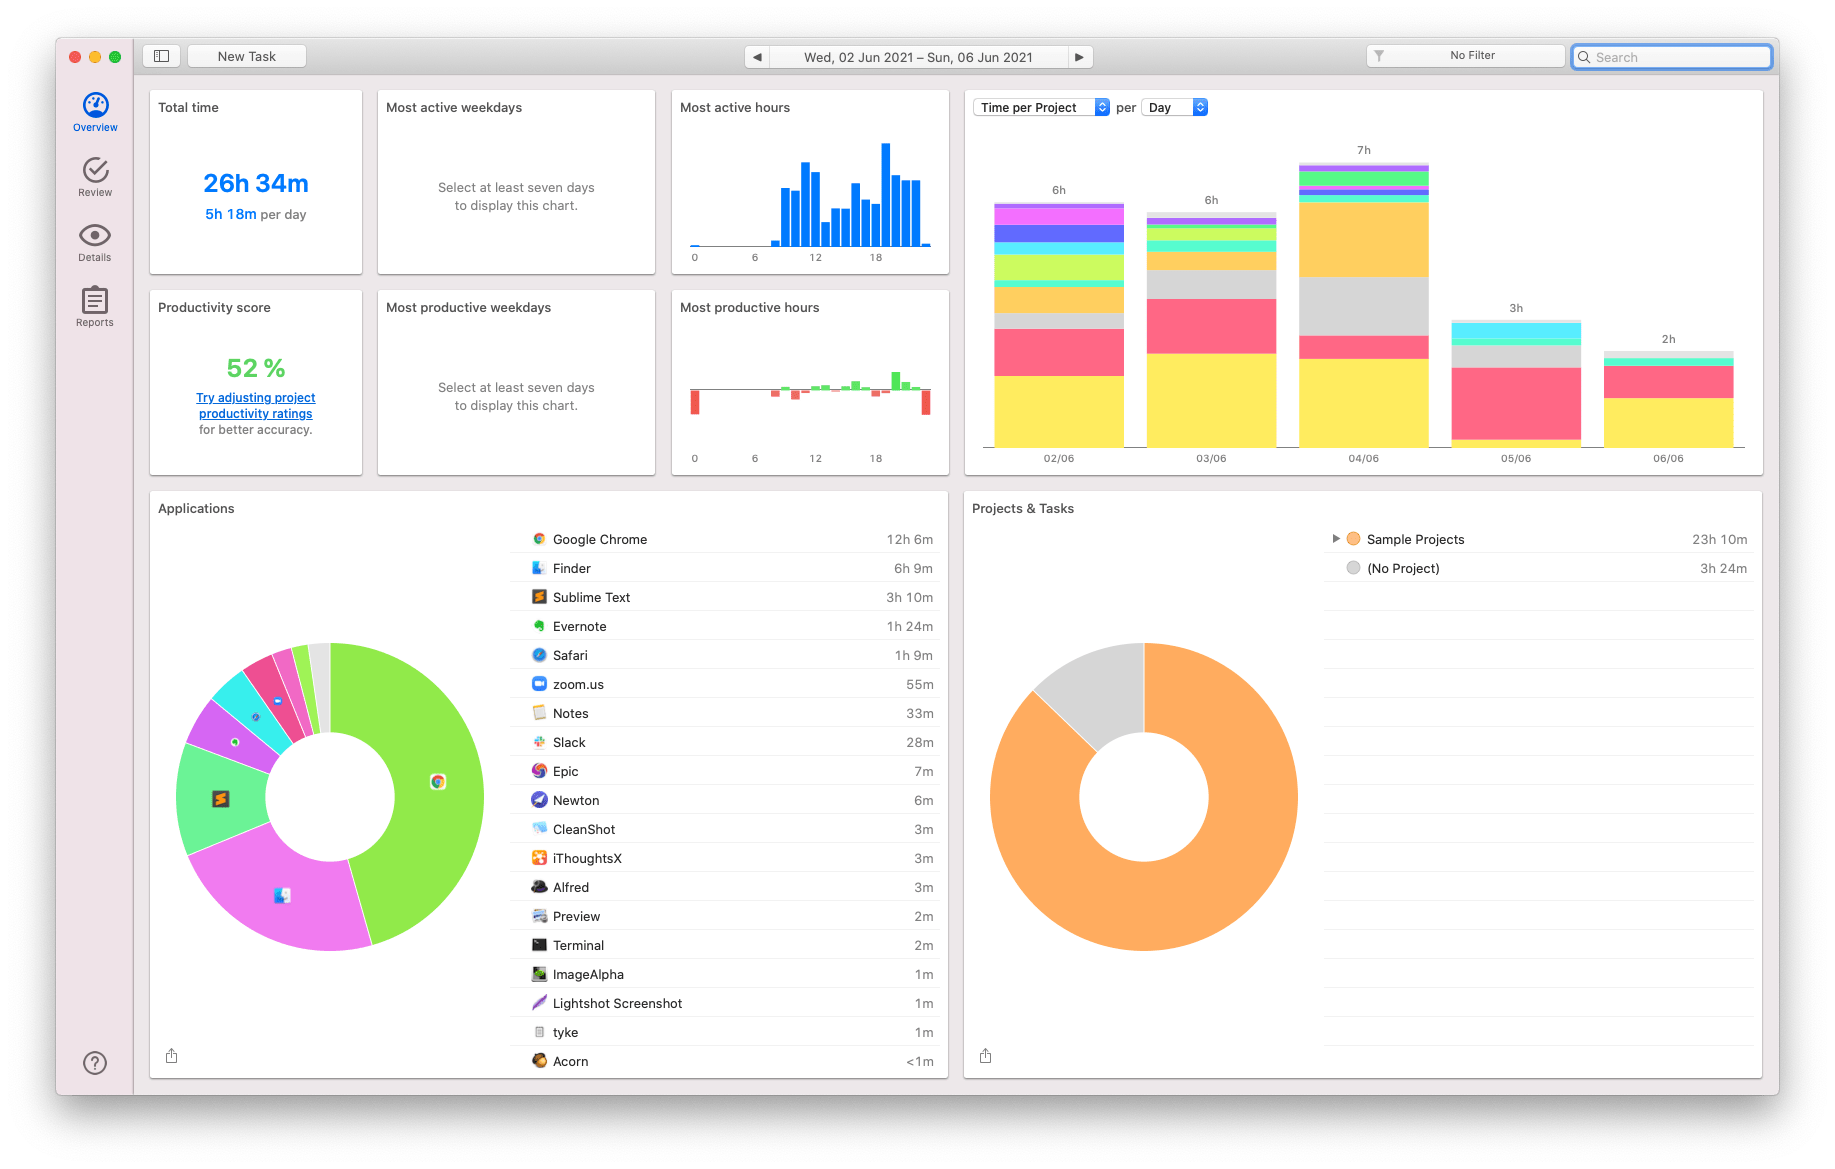The width and height of the screenshot is (1835, 1169).
Task: Open the Day interval dropdown
Action: tap(1173, 107)
